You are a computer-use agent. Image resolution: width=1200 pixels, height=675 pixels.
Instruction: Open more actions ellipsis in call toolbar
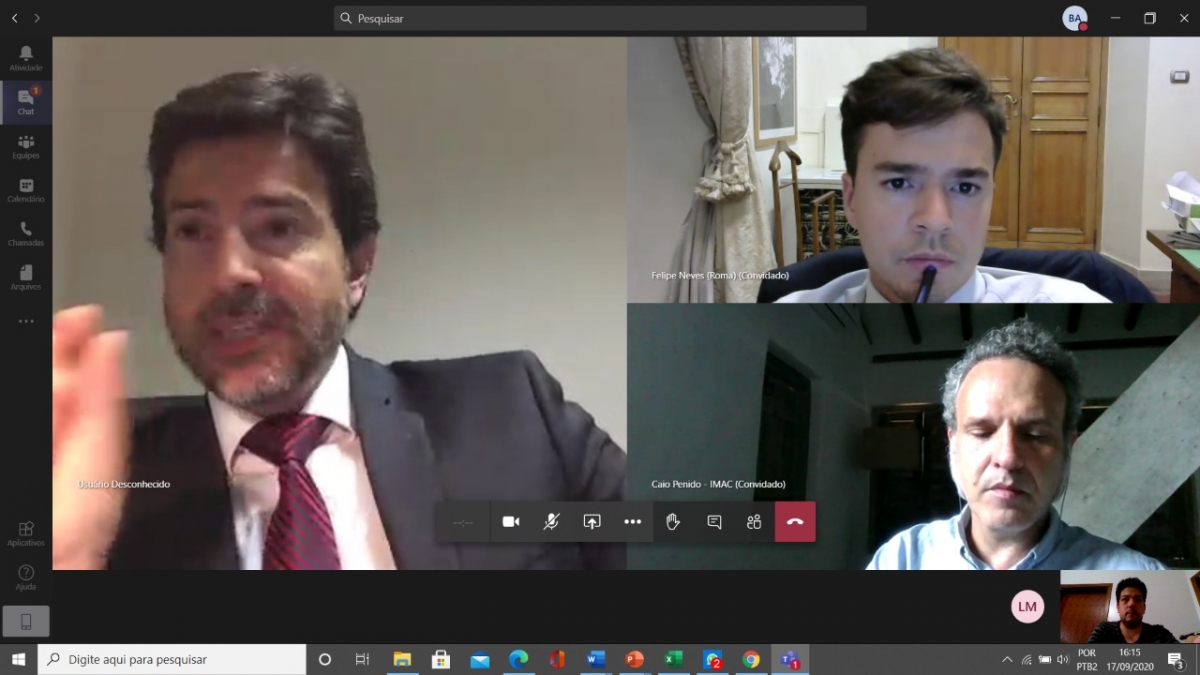[633, 522]
